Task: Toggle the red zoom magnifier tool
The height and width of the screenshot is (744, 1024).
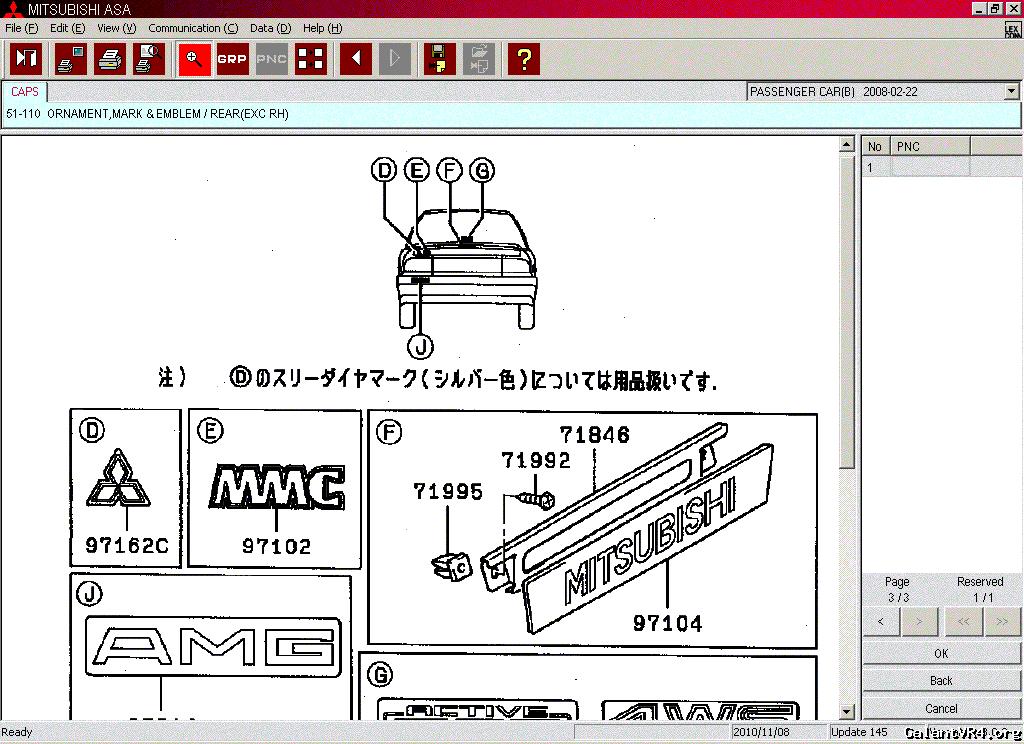Action: coord(194,59)
